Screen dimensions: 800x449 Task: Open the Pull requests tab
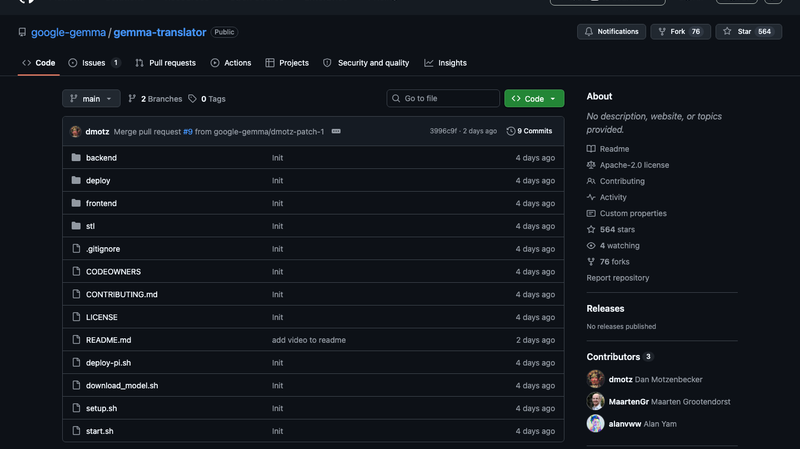tap(165, 63)
